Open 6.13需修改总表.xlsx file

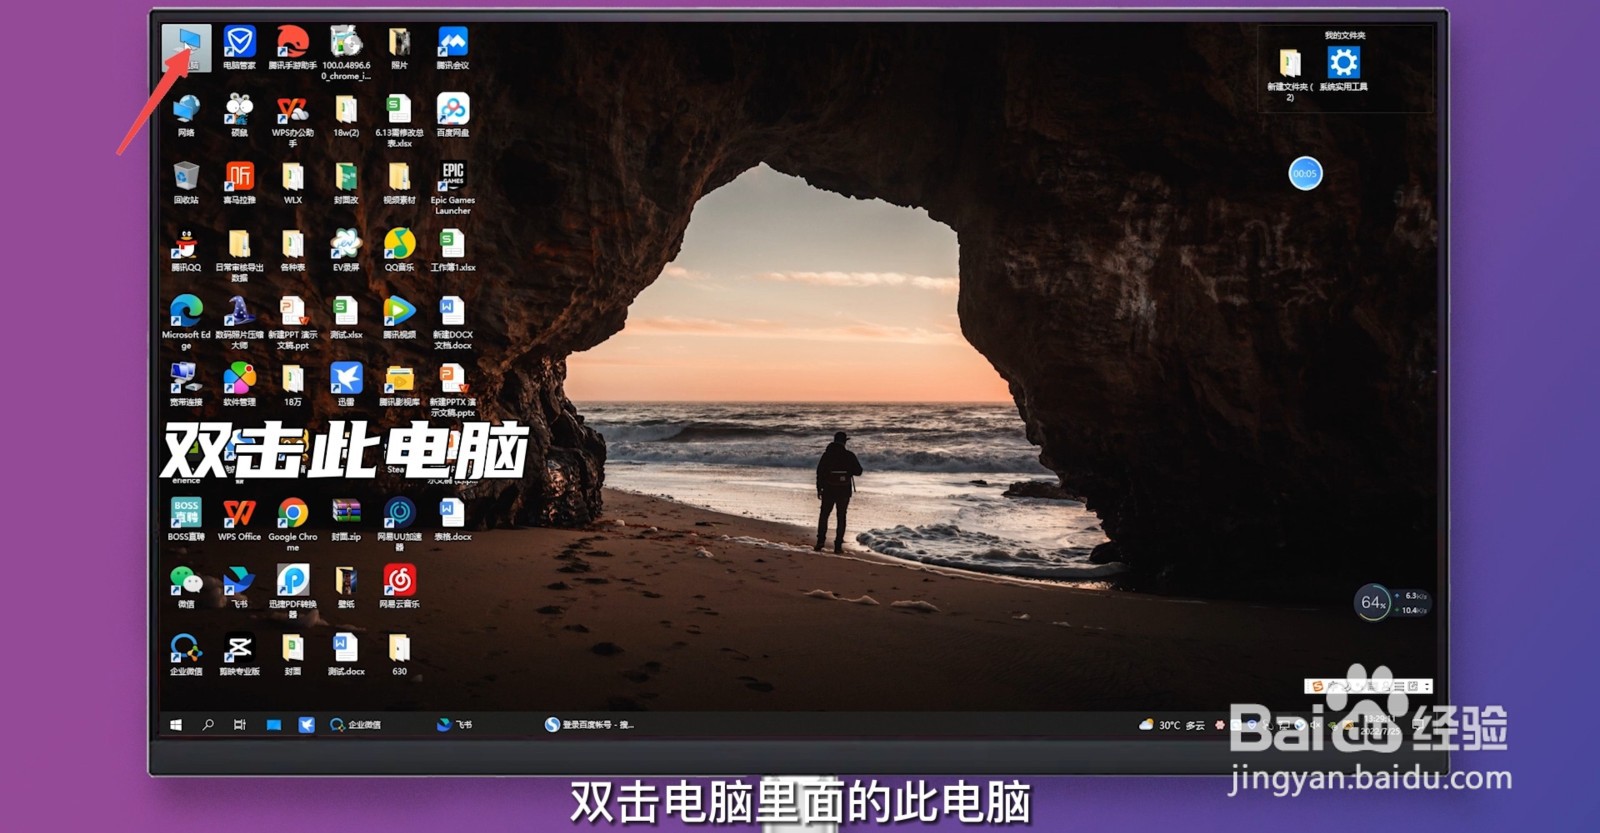point(399,120)
